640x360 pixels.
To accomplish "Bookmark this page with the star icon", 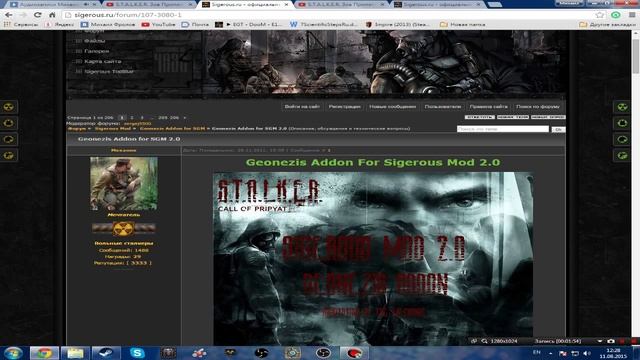I will pos(600,15).
